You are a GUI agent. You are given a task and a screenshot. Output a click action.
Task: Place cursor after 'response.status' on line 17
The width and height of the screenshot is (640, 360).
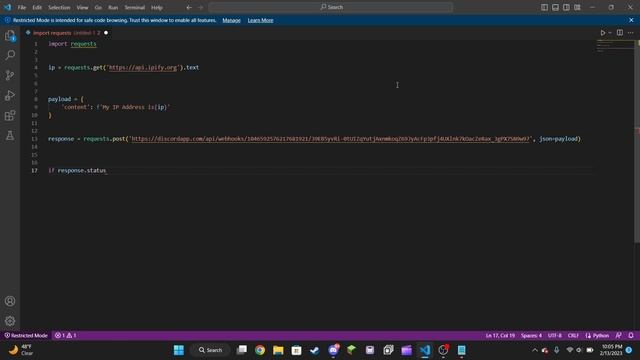click(x=107, y=171)
